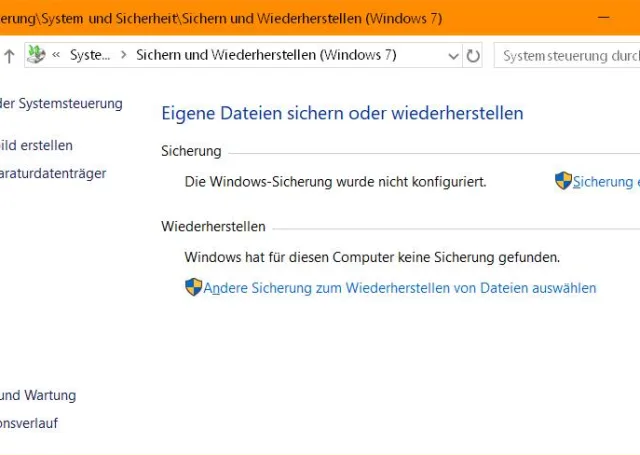Open the 'araturdatenträger' sidebar link
Image resolution: width=640 pixels, height=455 pixels.
pyautogui.click(x=53, y=173)
